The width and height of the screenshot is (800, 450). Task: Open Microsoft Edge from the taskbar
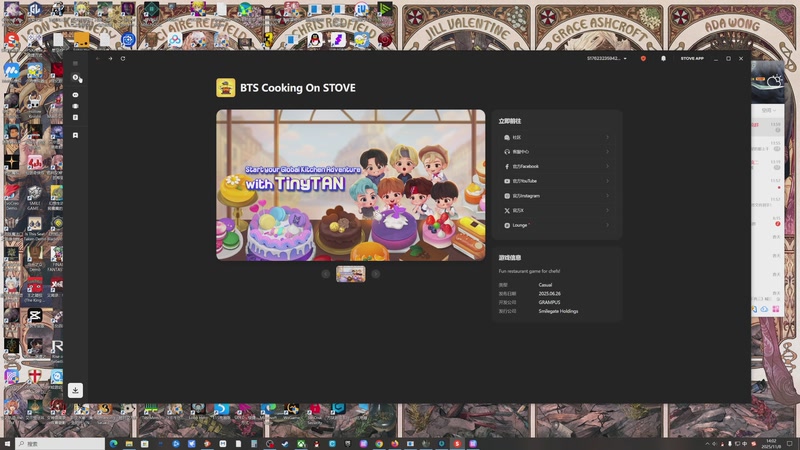point(113,444)
